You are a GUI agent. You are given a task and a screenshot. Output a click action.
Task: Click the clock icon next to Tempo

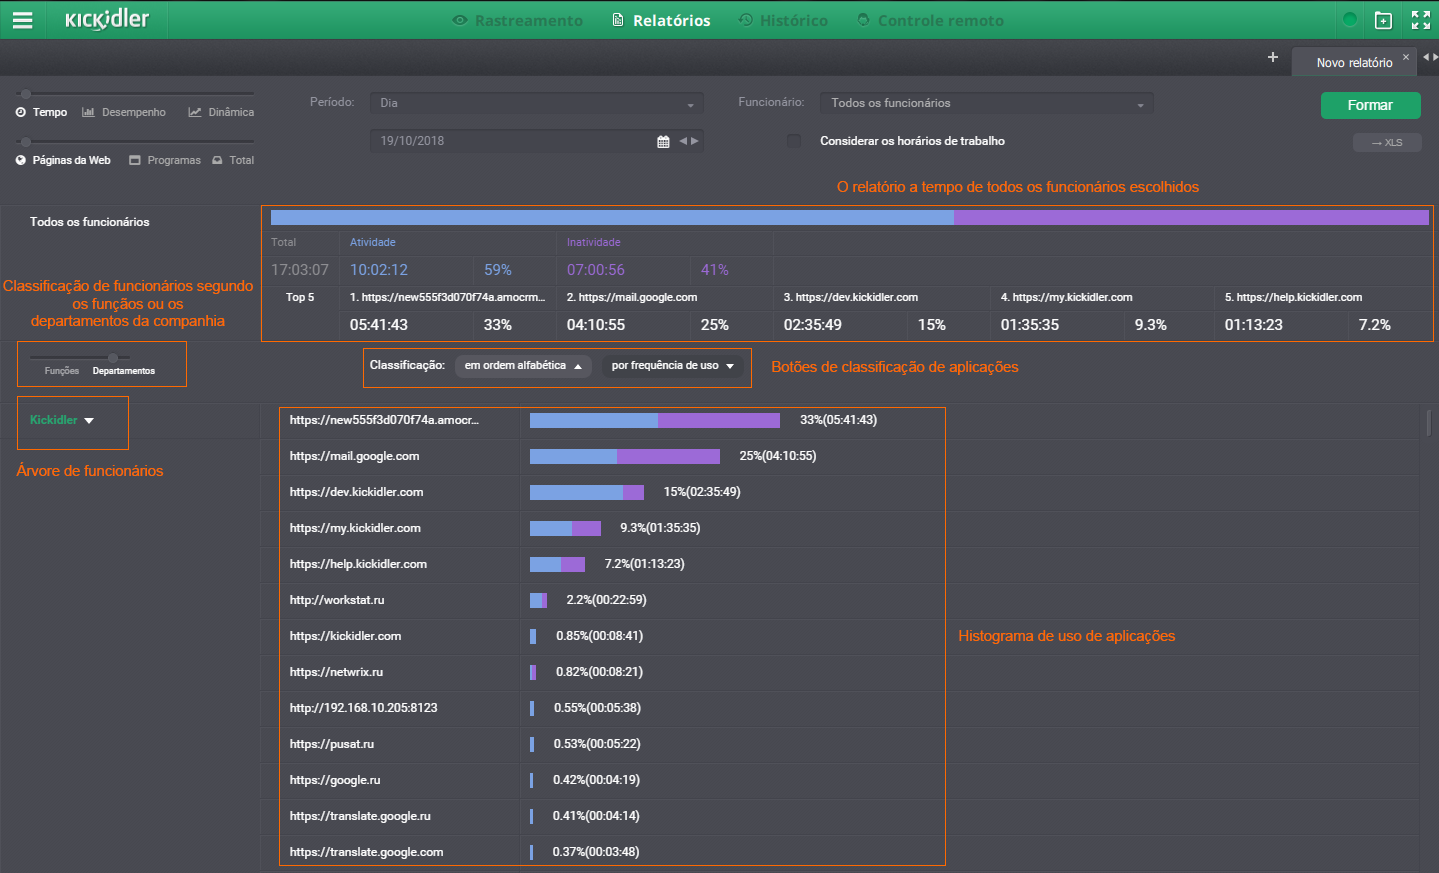coord(21,112)
